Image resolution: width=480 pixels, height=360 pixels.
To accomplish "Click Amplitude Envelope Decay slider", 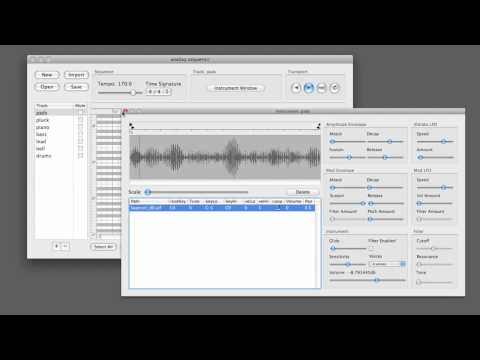I will (386, 142).
